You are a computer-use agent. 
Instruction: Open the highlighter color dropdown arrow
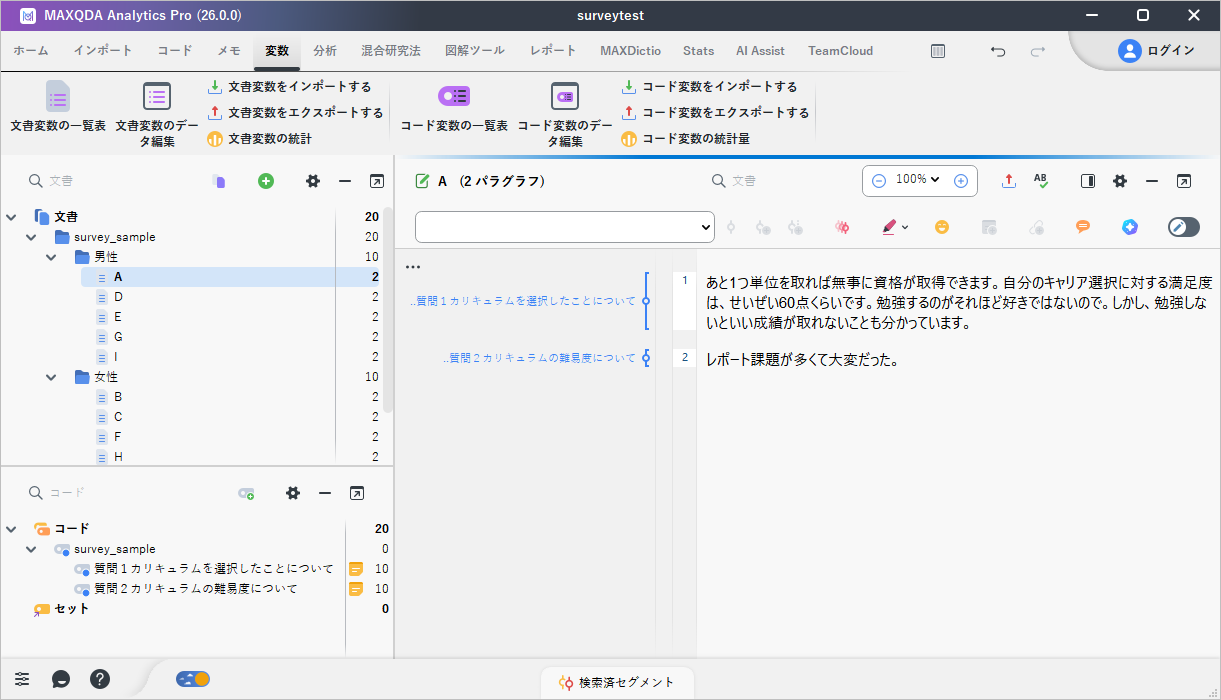tap(905, 228)
